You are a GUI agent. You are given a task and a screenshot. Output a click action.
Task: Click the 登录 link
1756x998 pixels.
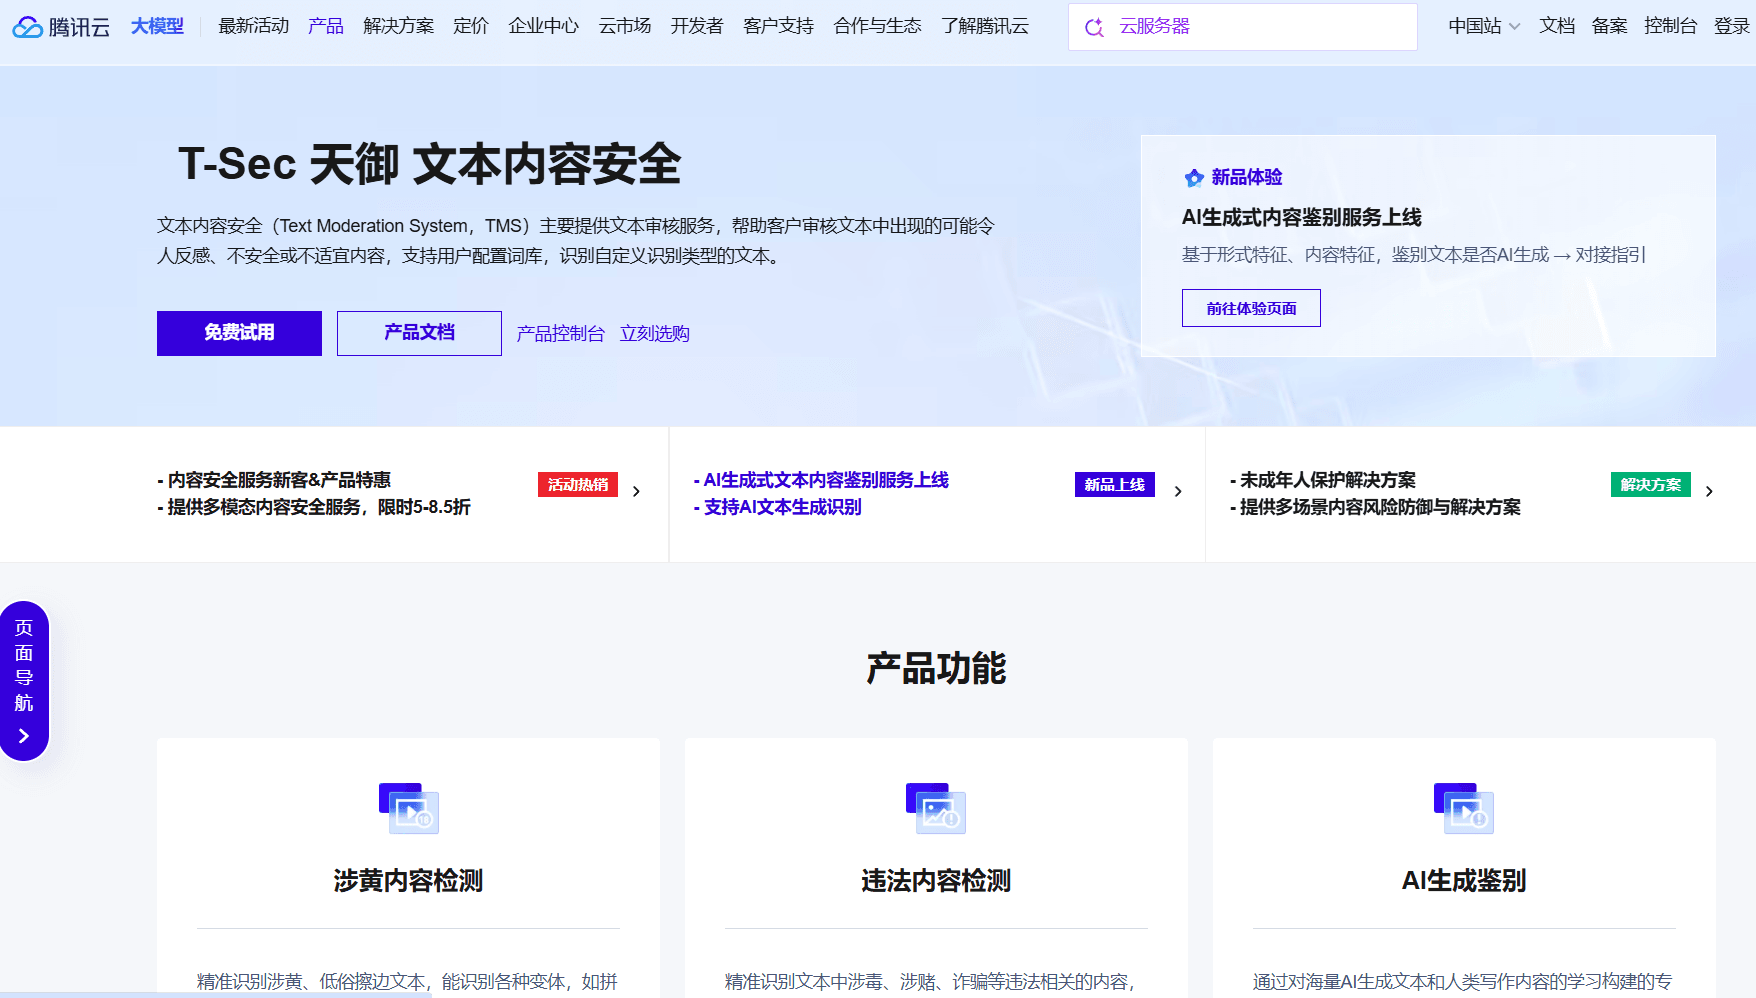coord(1732,26)
